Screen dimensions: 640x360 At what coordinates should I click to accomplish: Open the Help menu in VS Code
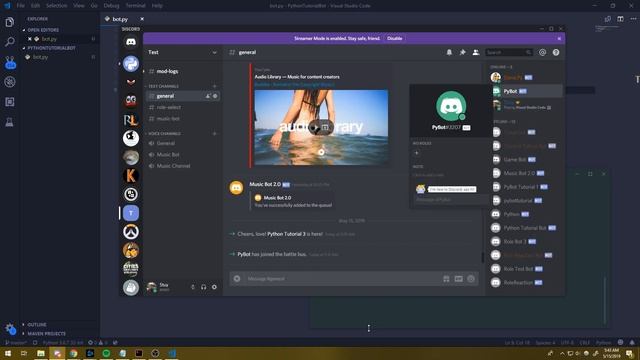[157, 6]
